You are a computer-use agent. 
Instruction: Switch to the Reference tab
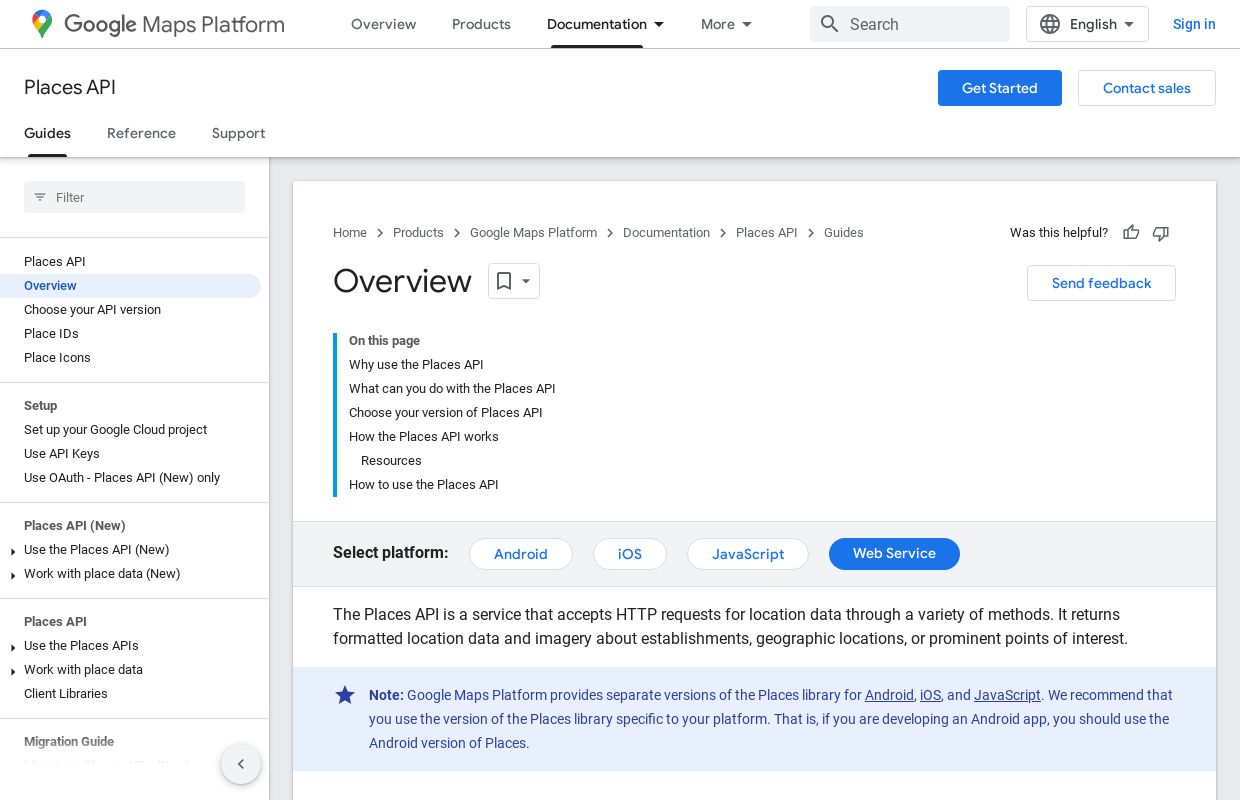pos(141,133)
